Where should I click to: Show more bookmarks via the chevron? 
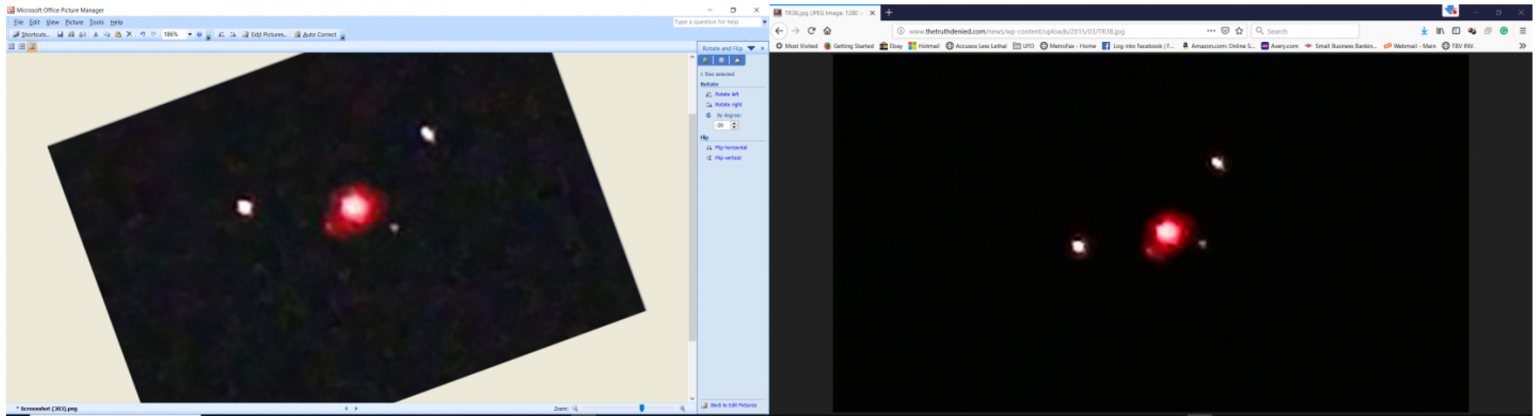click(1523, 46)
